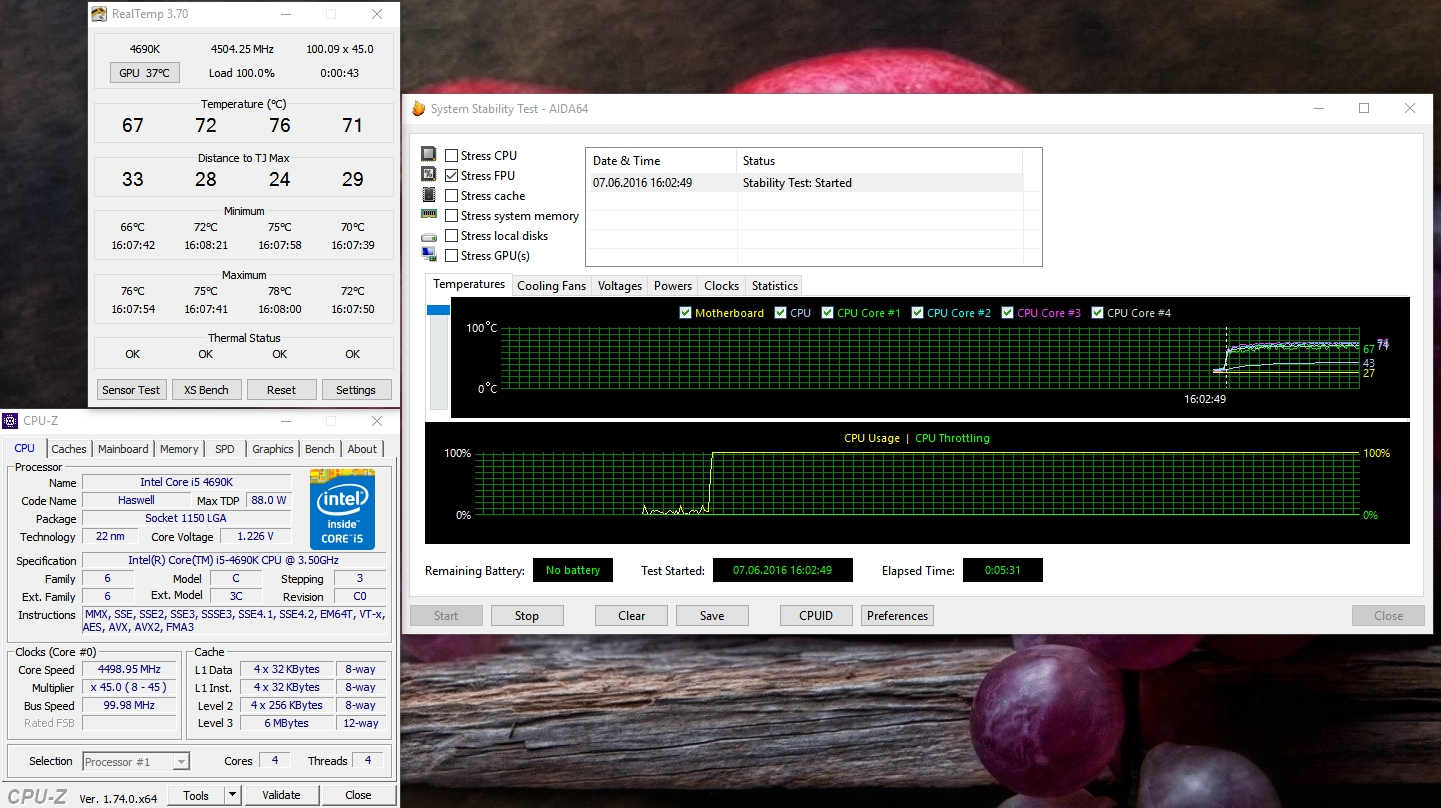The height and width of the screenshot is (808, 1441).
Task: Click Validate in CPU-Z
Action: tap(281, 795)
